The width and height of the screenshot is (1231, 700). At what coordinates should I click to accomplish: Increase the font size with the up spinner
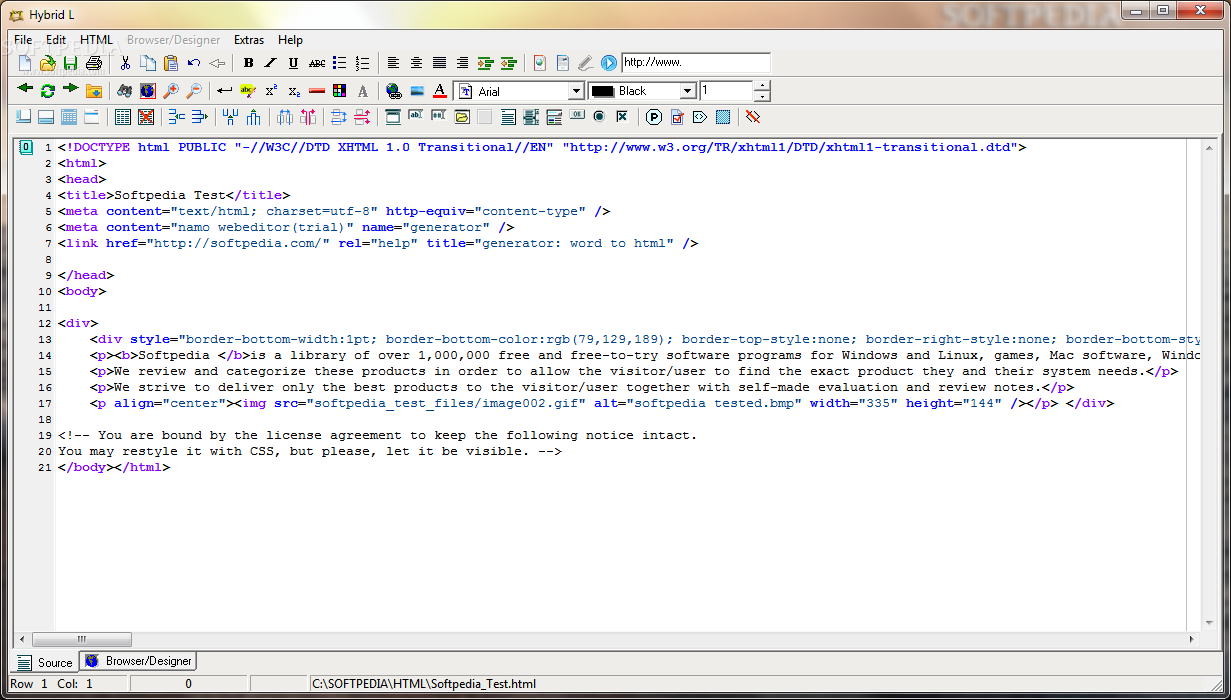click(x=762, y=86)
